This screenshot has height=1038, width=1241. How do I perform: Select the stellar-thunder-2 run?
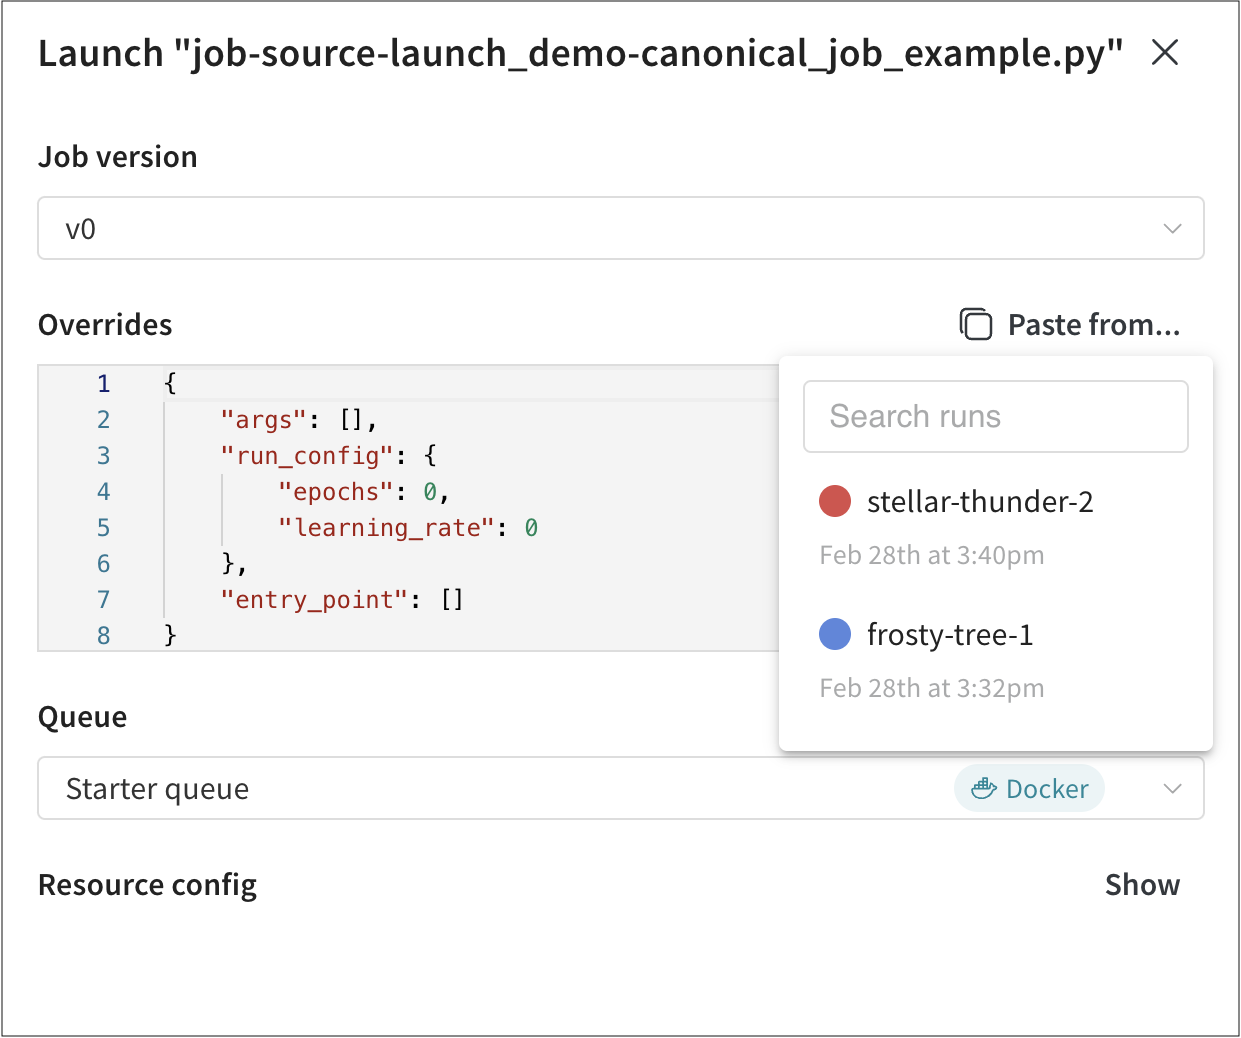979,501
